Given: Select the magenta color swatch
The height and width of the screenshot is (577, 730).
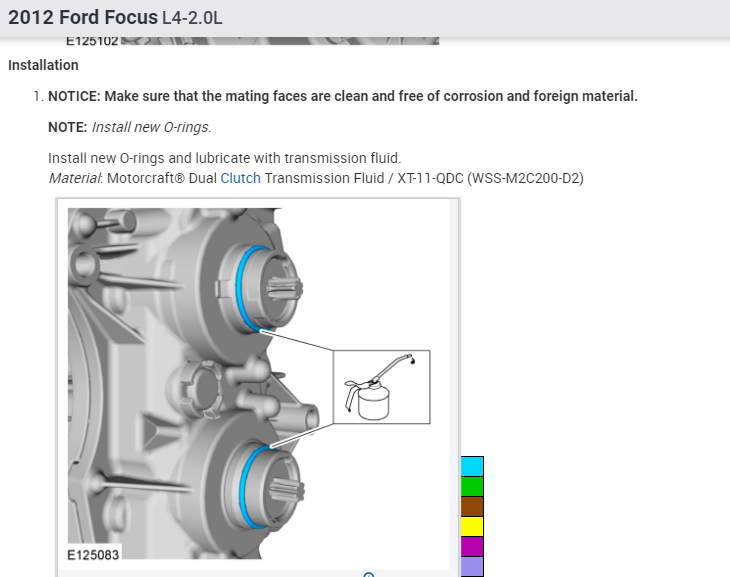Looking at the screenshot, I should [x=472, y=547].
